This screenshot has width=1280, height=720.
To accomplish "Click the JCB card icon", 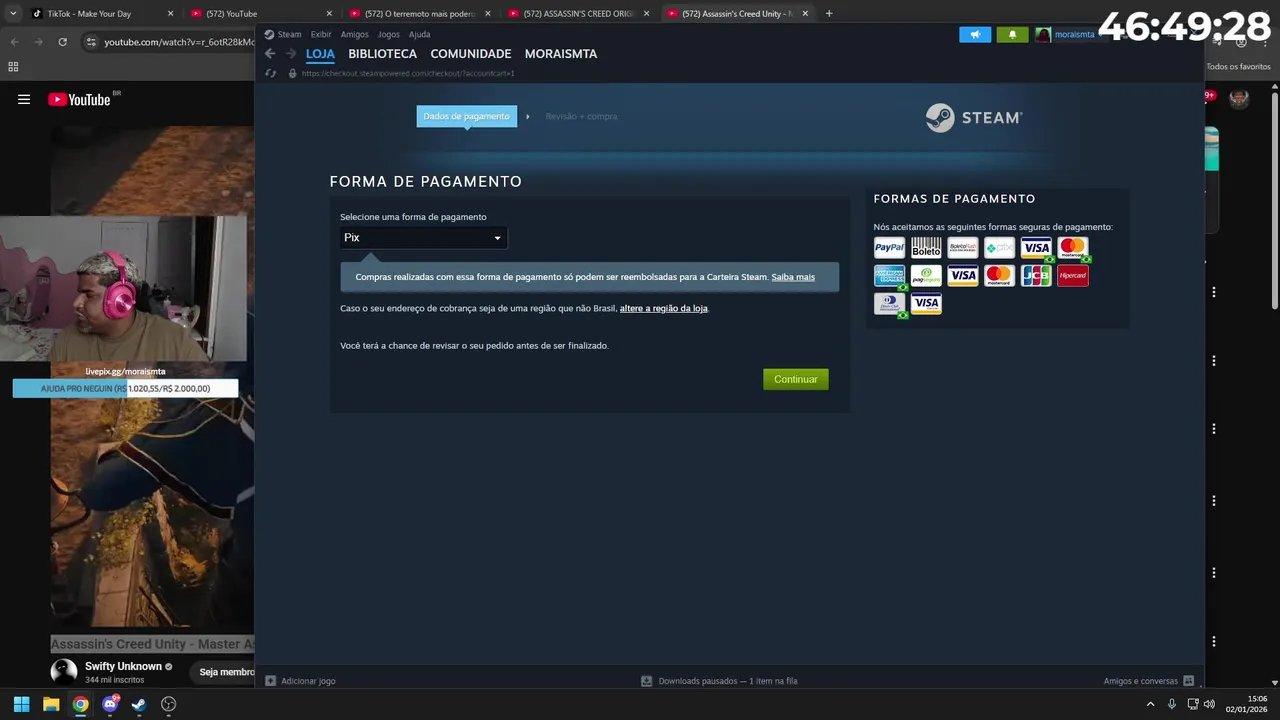I will (x=1036, y=276).
